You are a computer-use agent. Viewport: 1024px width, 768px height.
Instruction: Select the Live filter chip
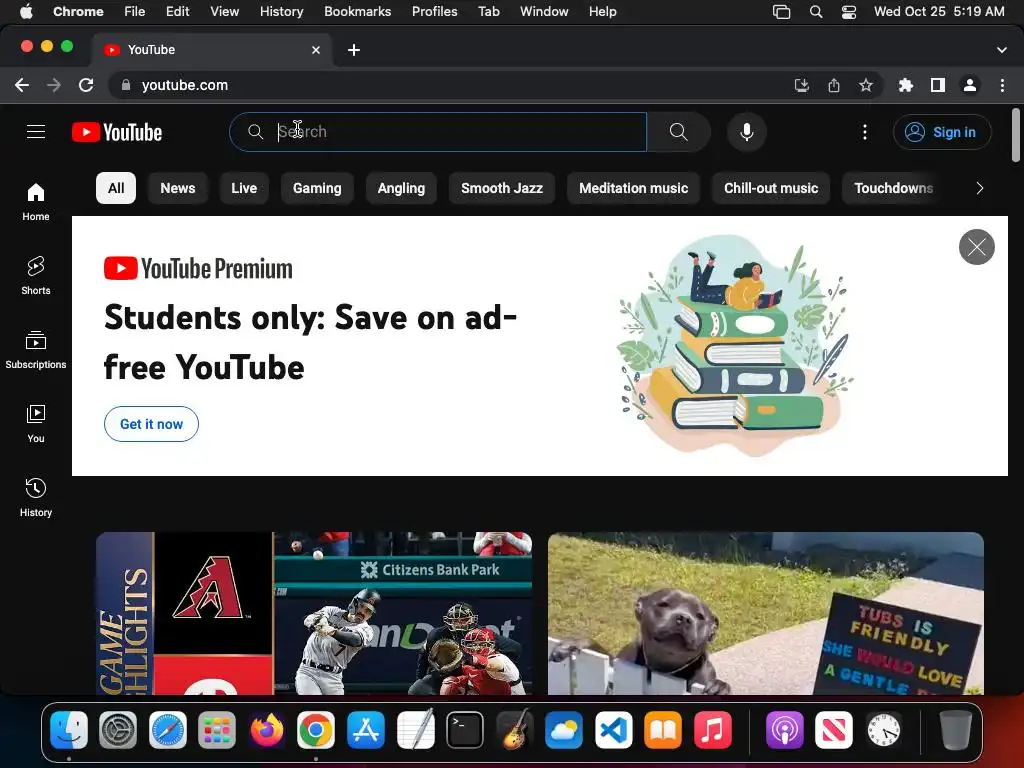click(x=244, y=188)
